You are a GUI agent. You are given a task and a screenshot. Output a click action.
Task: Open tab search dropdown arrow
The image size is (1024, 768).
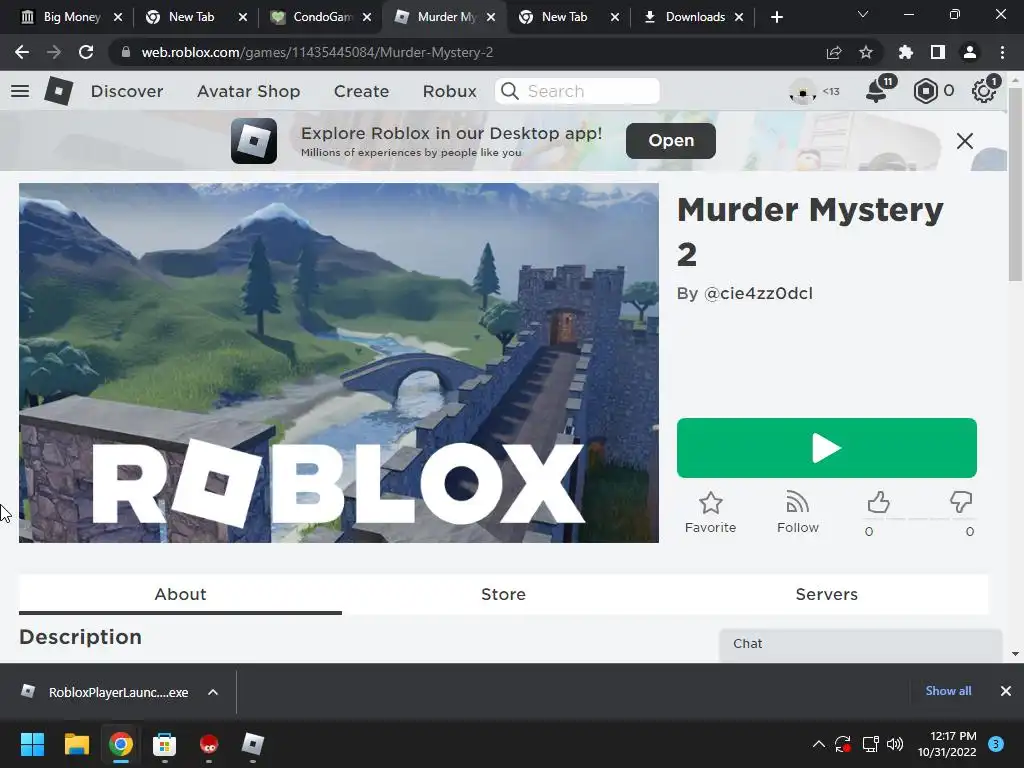pos(863,15)
